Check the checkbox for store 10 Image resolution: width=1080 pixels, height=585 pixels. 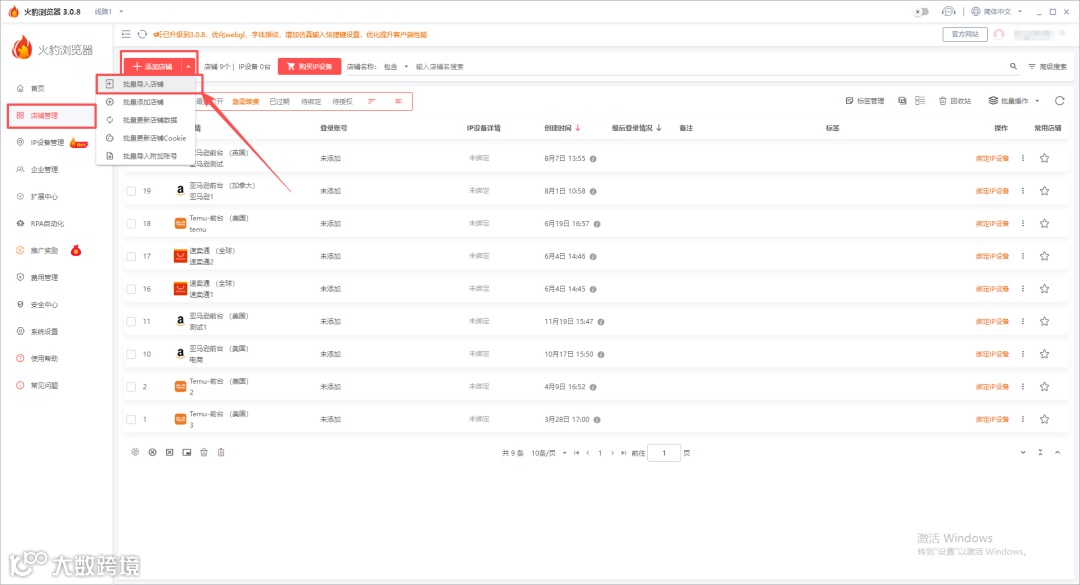(x=131, y=354)
